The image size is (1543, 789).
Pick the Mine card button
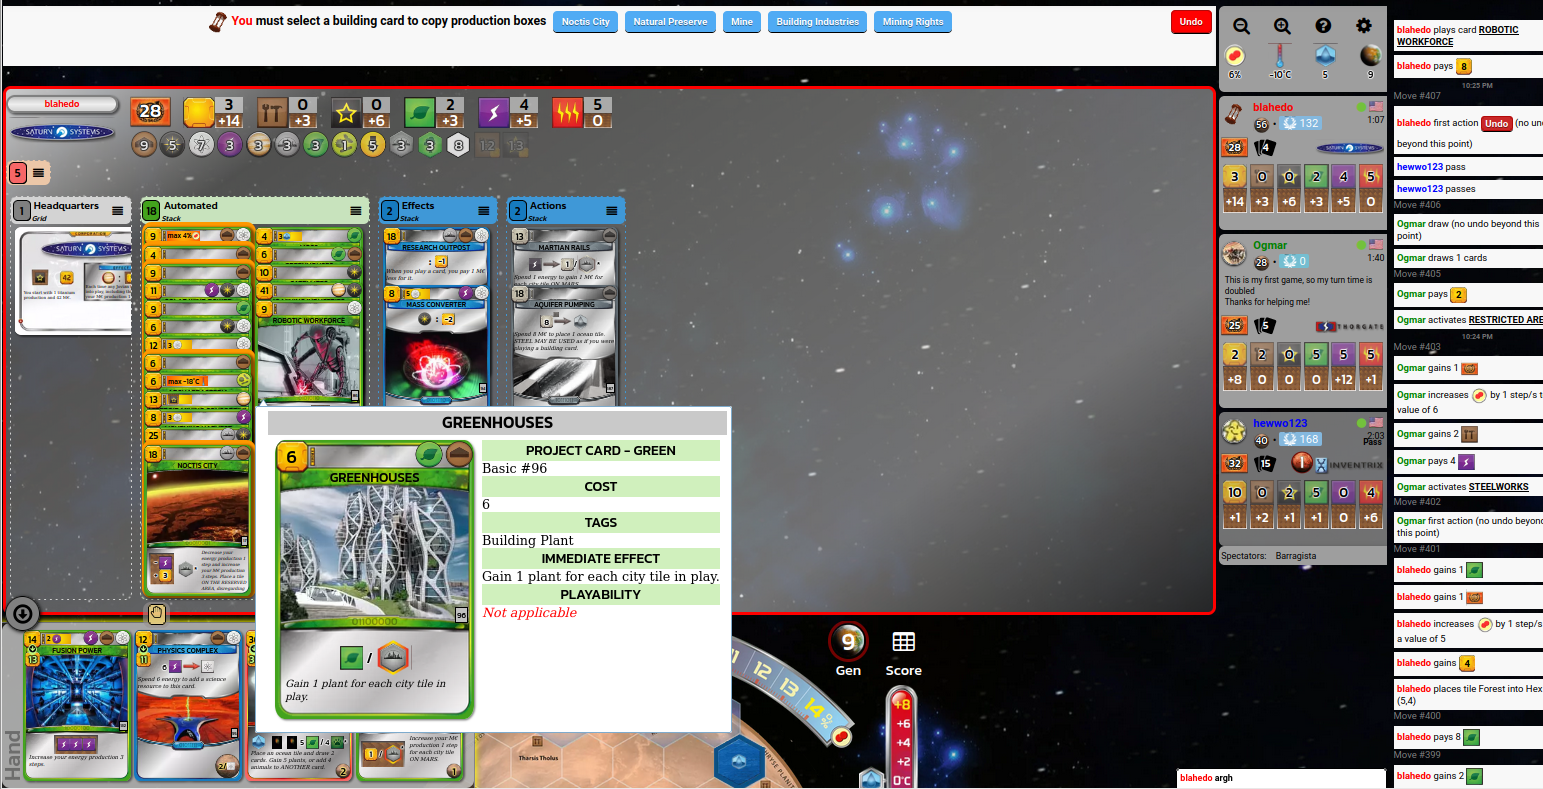tap(742, 21)
